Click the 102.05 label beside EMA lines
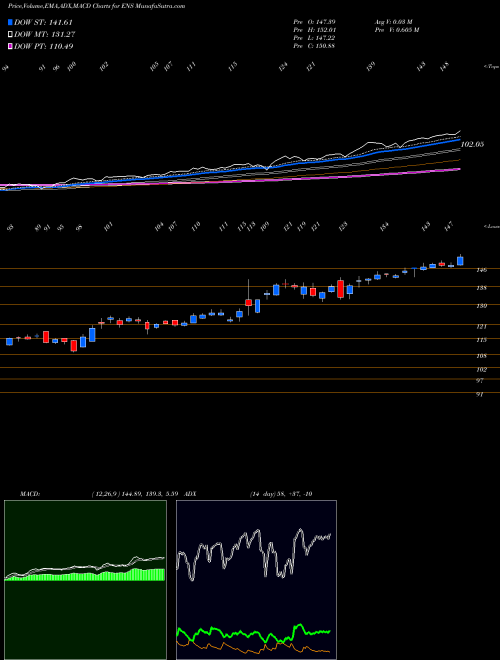Screen dimensions: 500x660 click(x=473, y=144)
